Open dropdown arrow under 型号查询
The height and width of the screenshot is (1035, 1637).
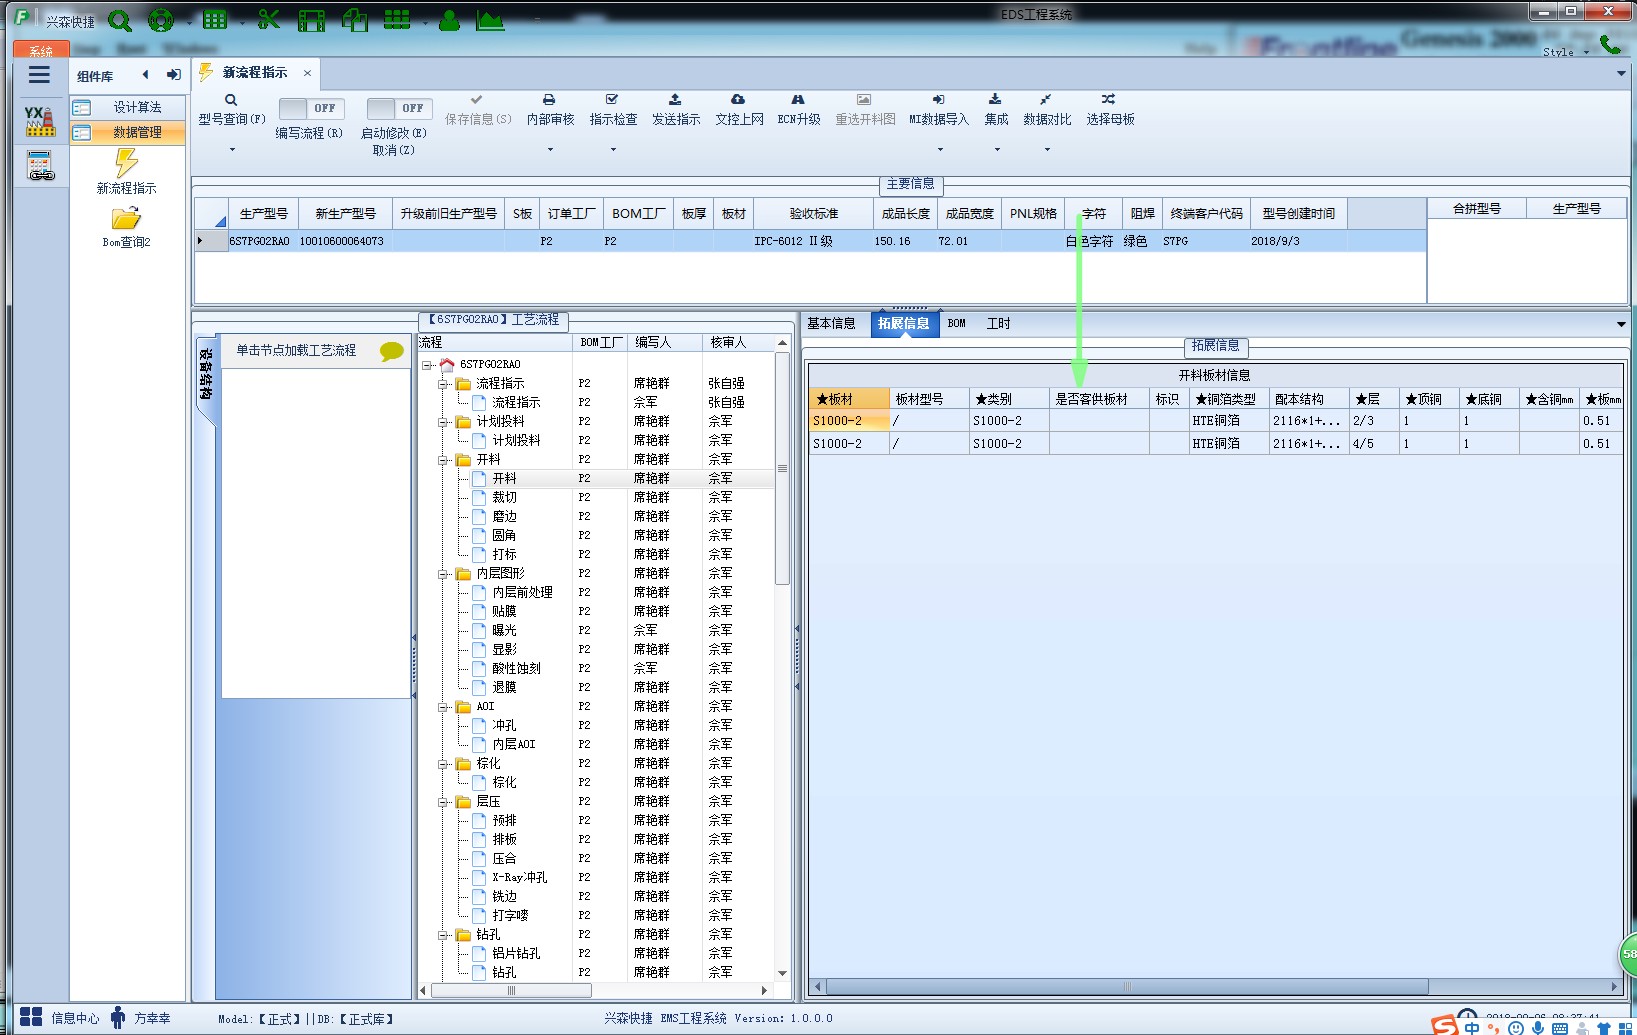pos(232,150)
